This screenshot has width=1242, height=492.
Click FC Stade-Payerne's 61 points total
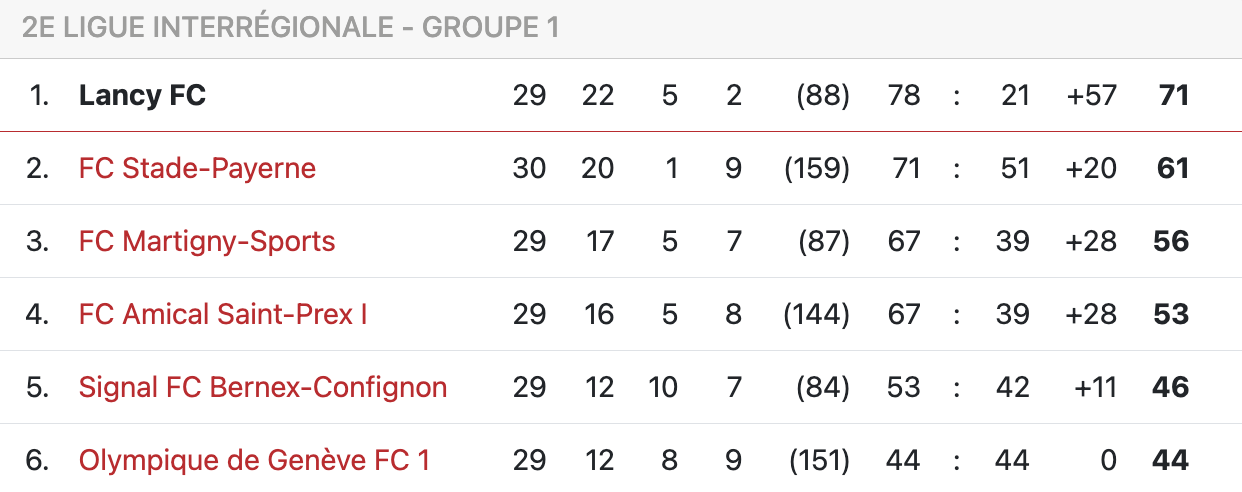click(1172, 168)
